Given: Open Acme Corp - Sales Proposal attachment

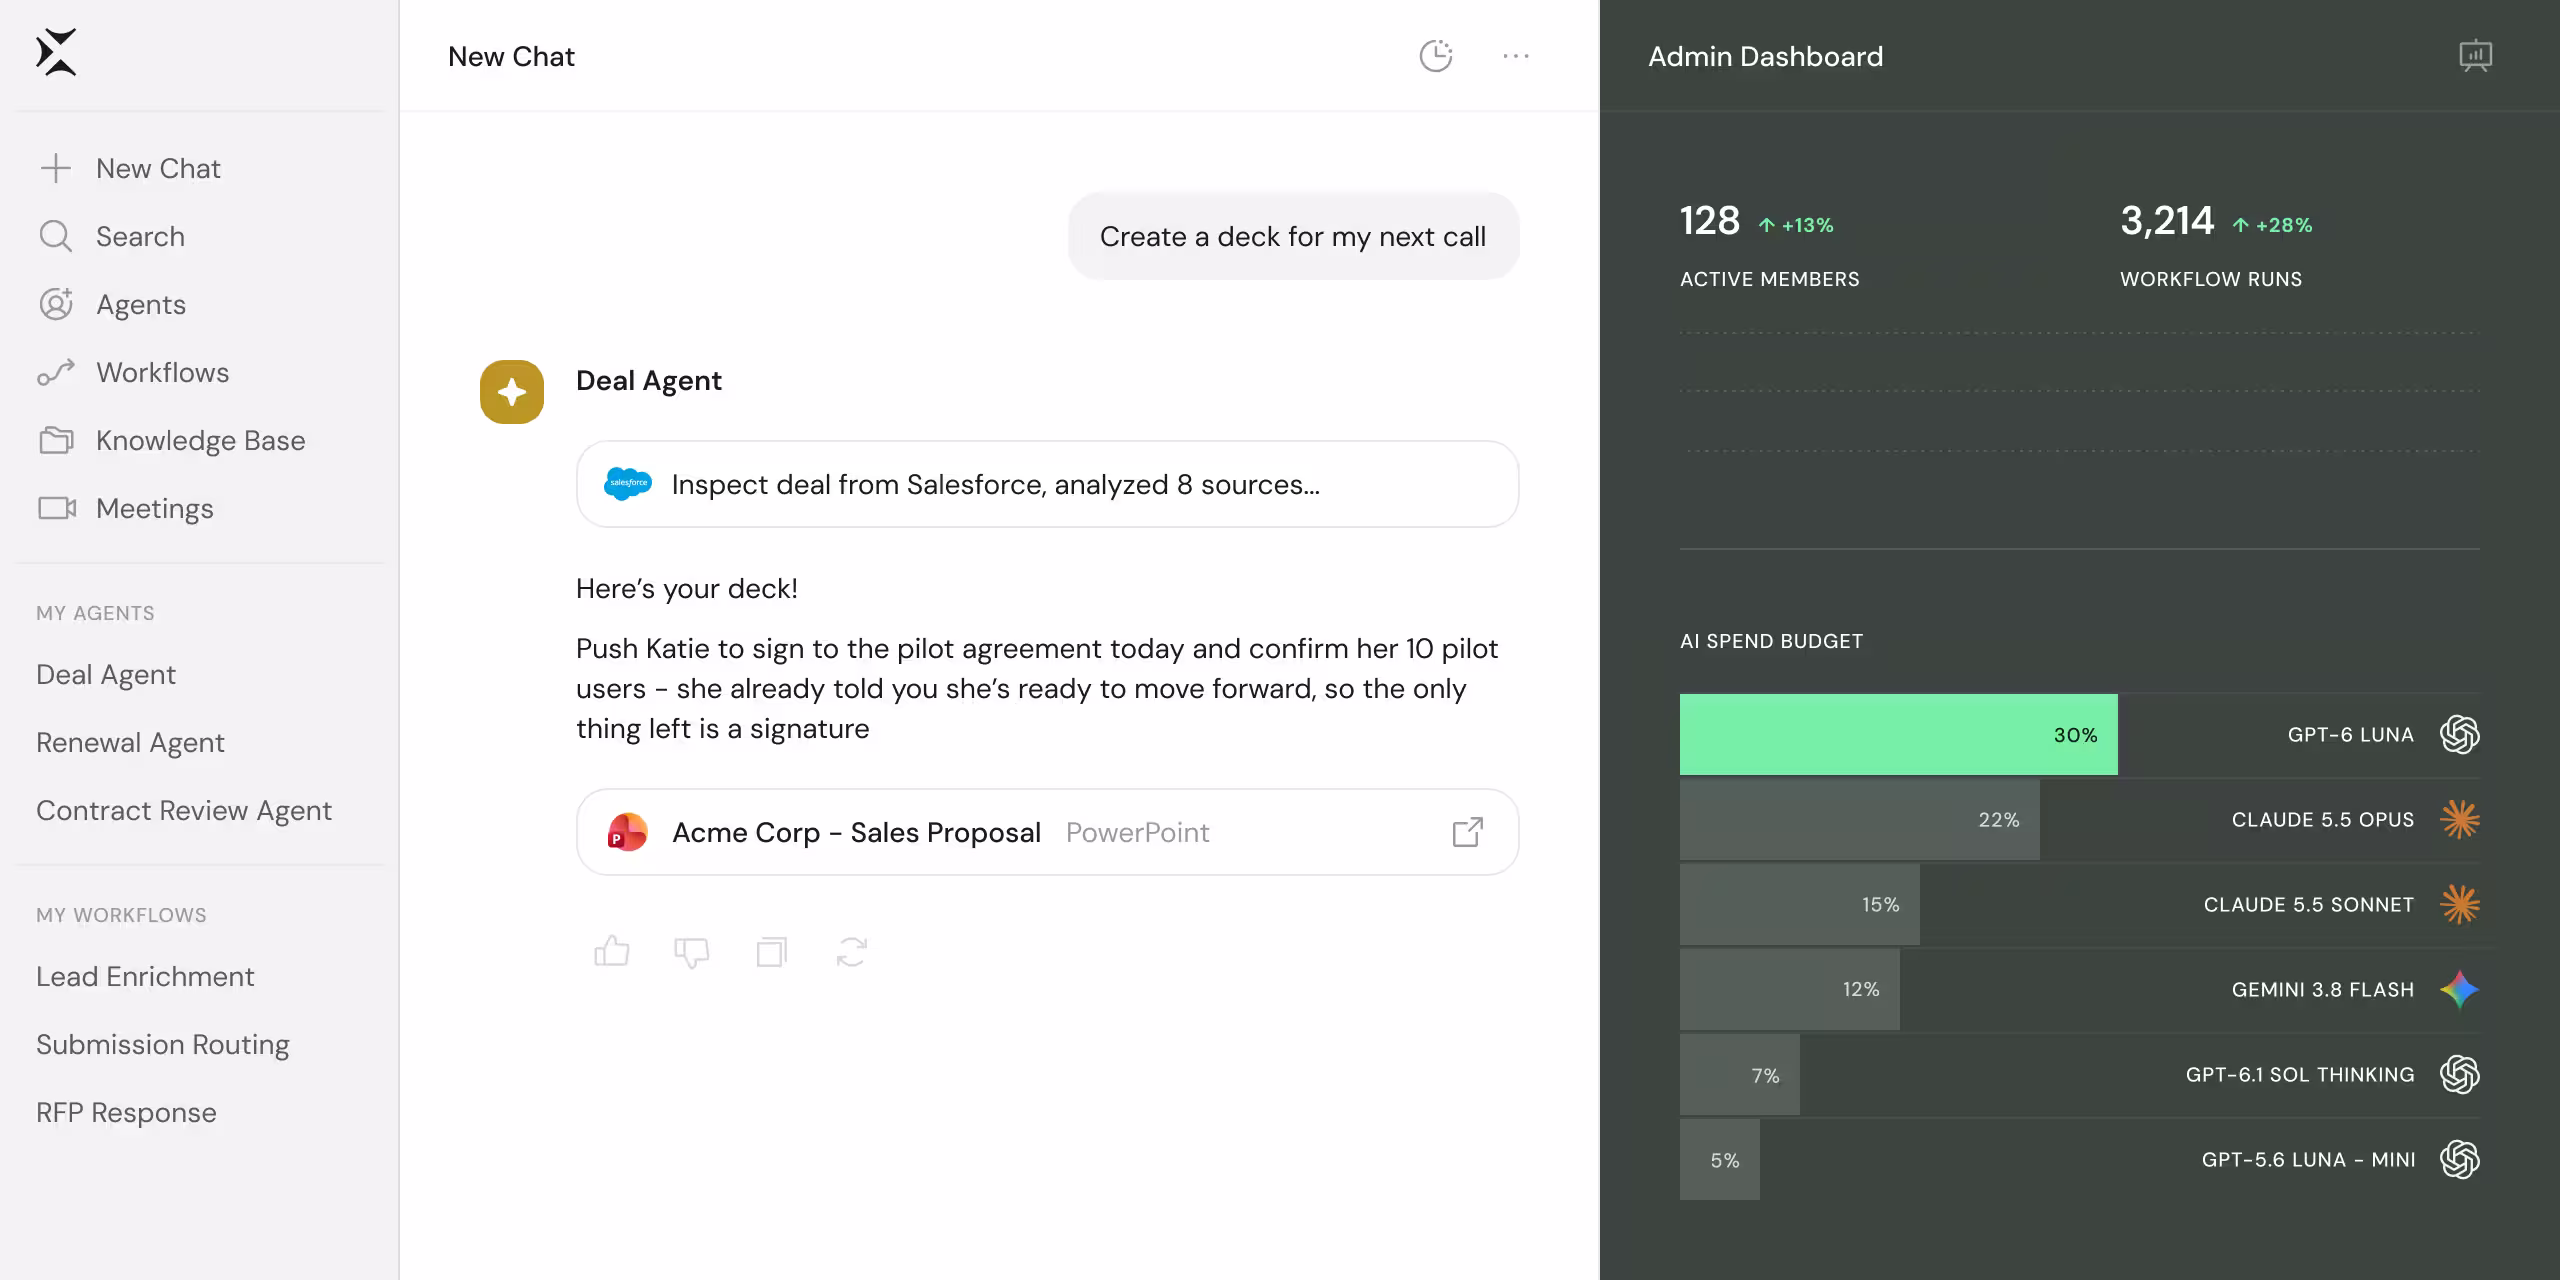Looking at the screenshot, I should 1048,832.
